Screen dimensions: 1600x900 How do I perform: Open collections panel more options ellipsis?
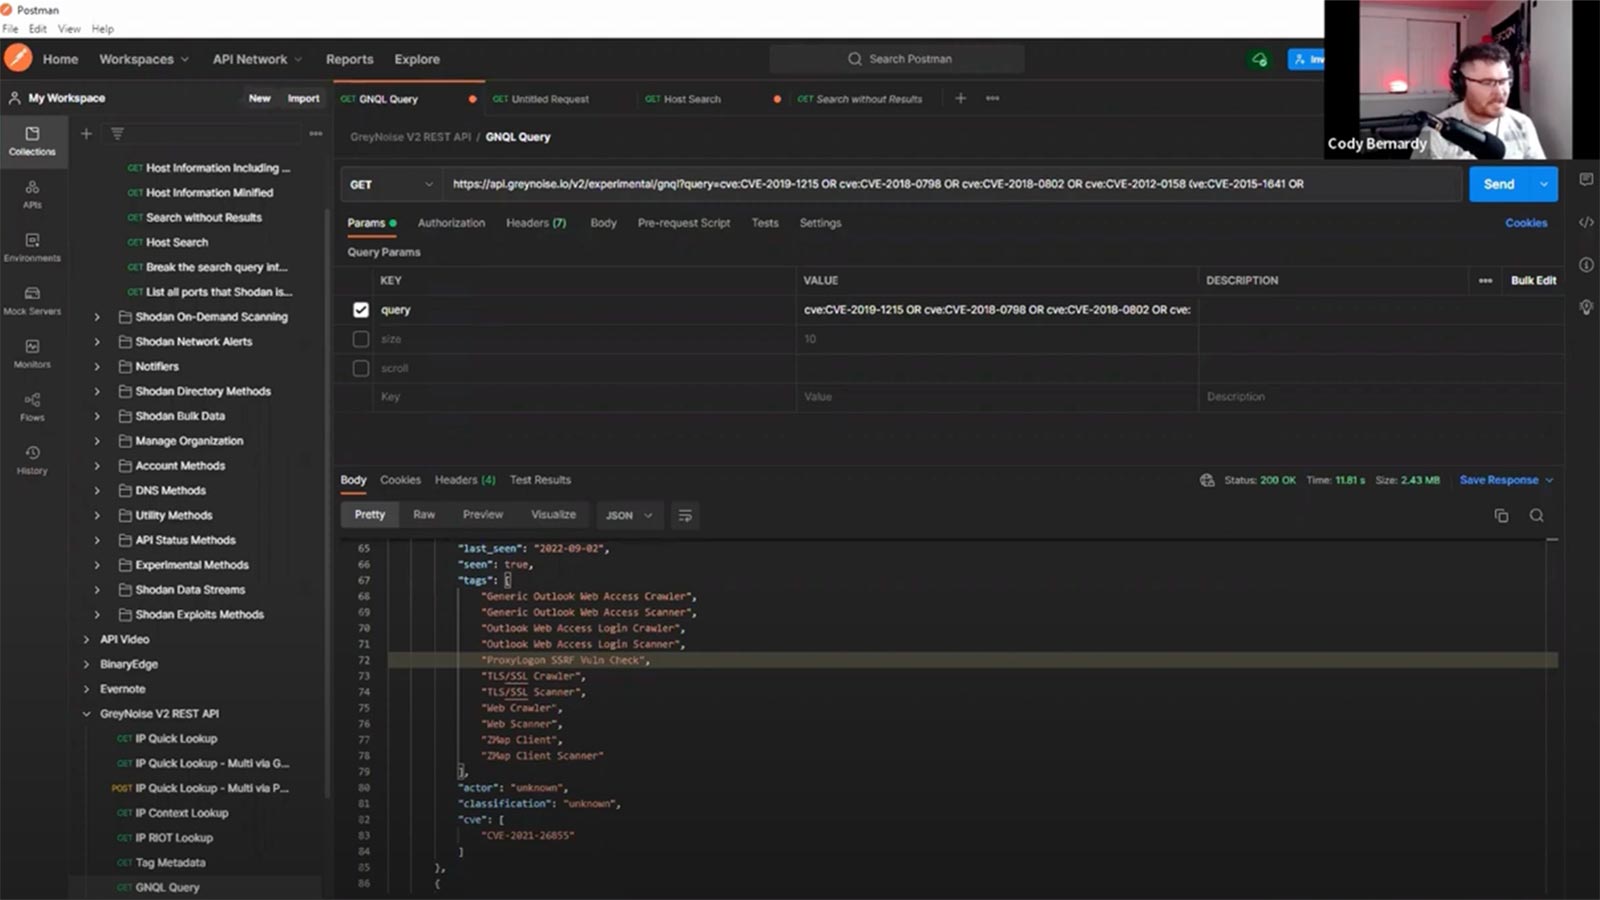pyautogui.click(x=316, y=133)
